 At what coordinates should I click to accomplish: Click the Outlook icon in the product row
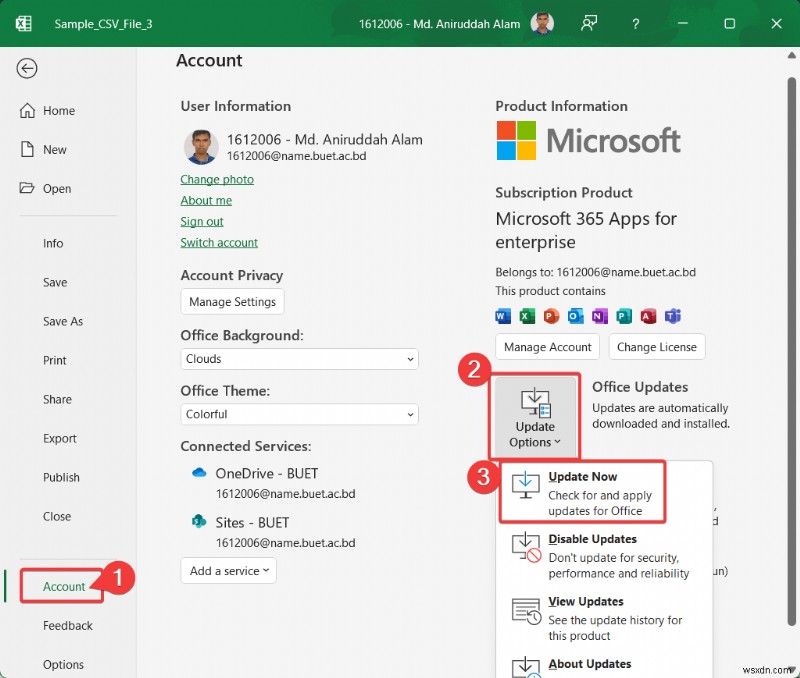574,315
